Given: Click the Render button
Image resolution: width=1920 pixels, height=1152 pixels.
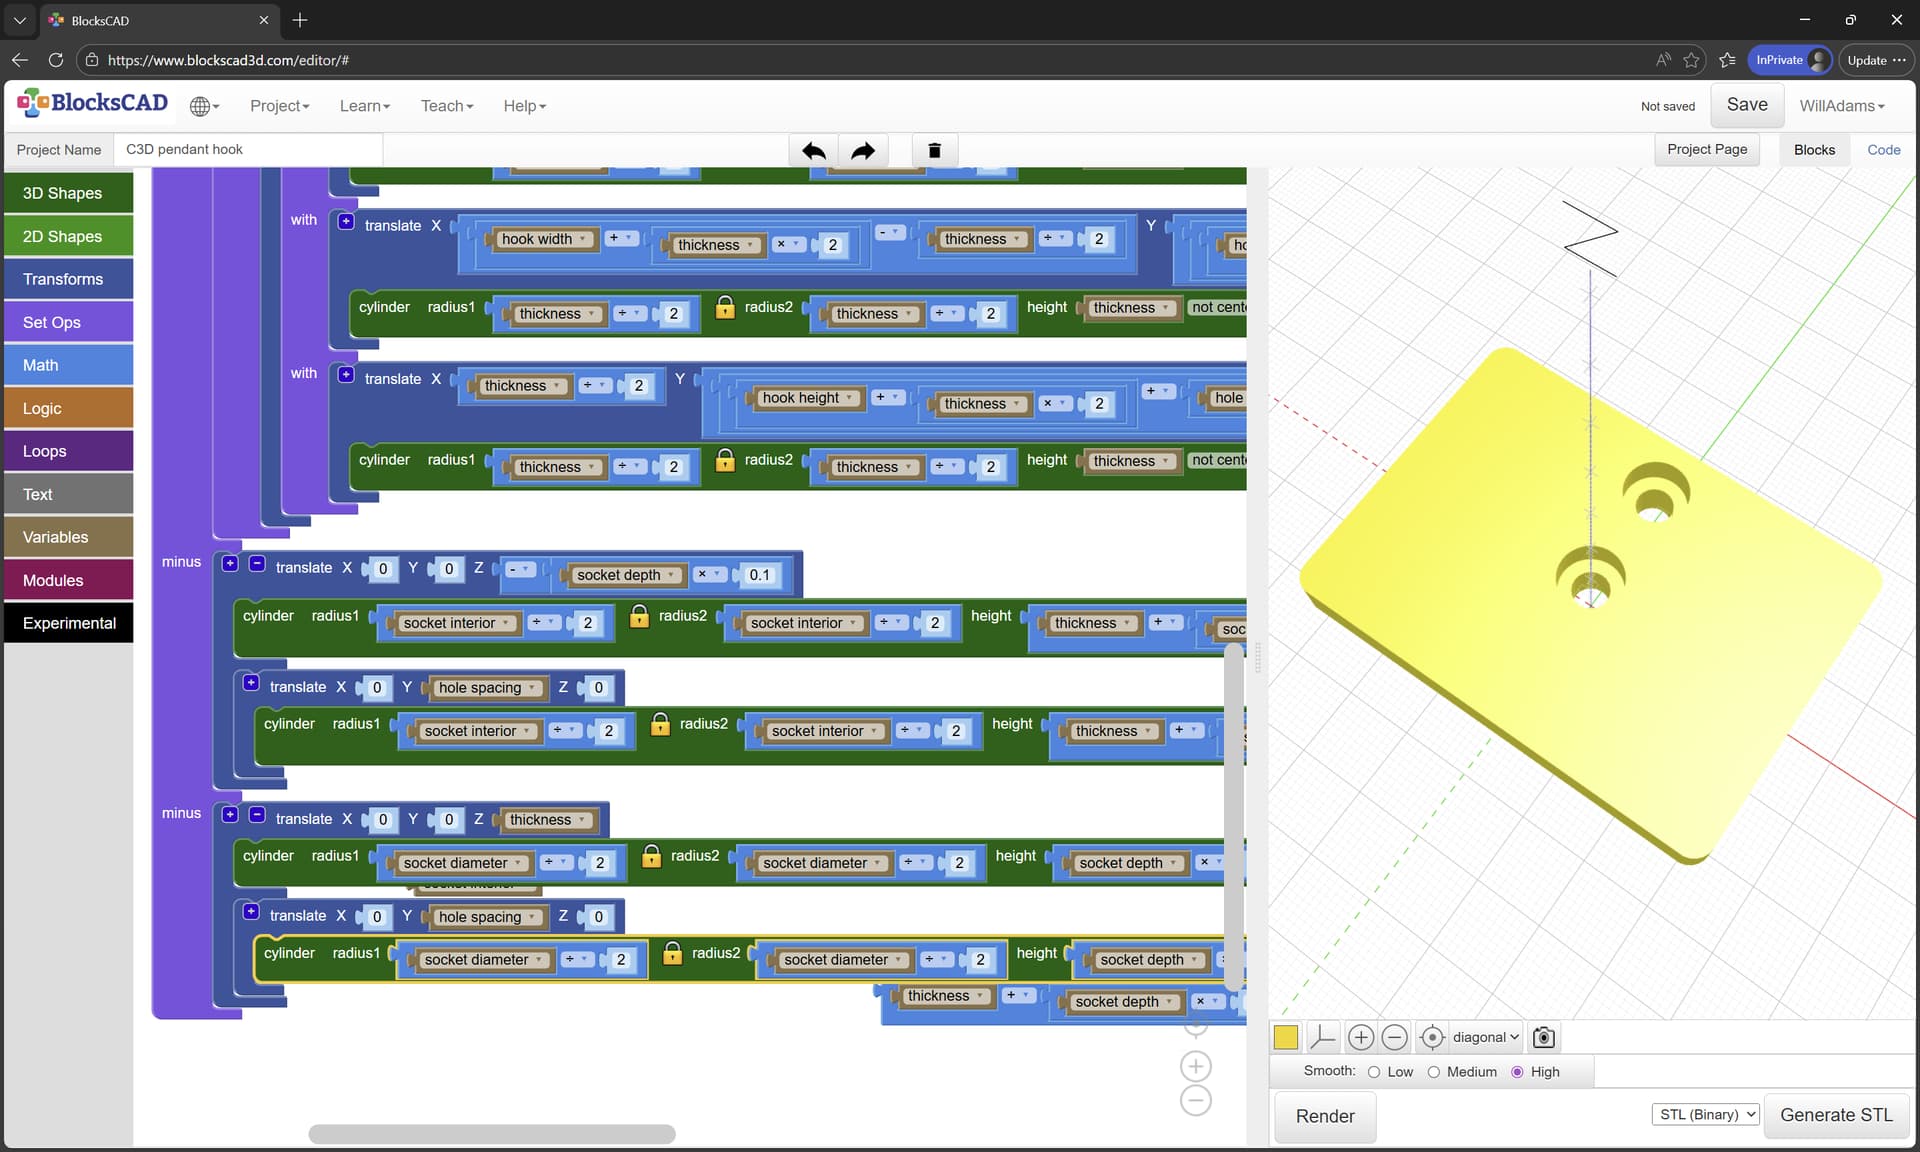Looking at the screenshot, I should [x=1324, y=1116].
